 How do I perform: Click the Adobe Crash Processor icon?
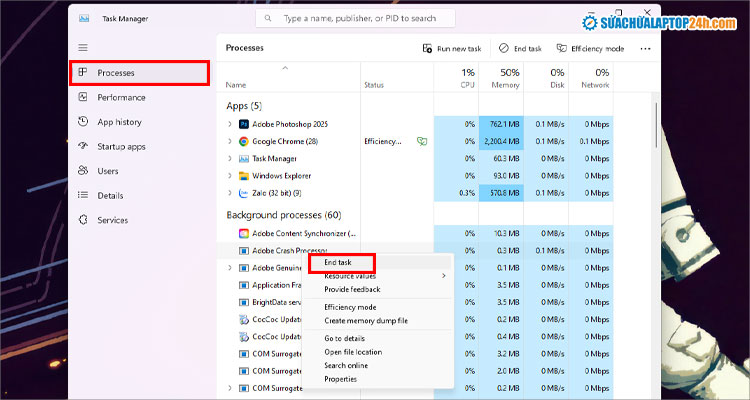click(x=244, y=250)
